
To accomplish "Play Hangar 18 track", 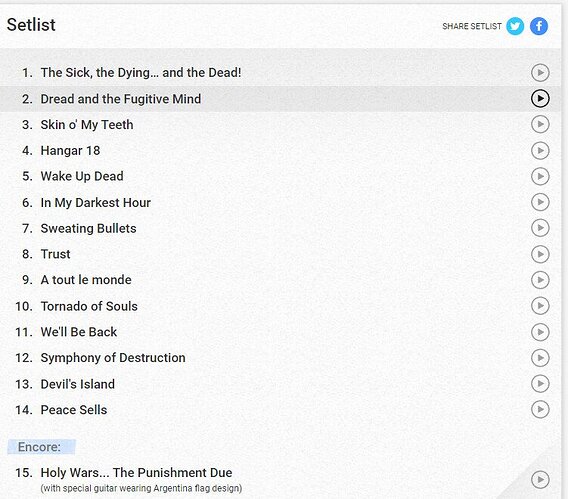I will (x=540, y=150).
